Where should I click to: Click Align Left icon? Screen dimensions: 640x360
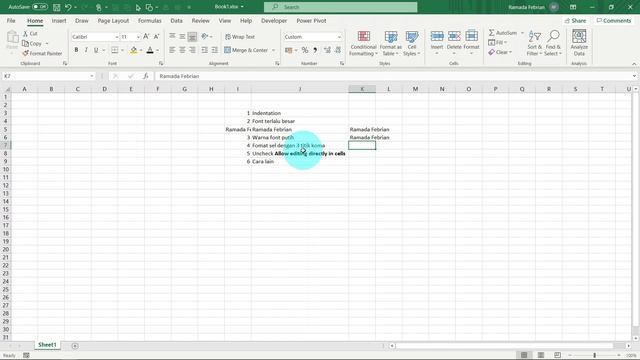[x=172, y=50]
